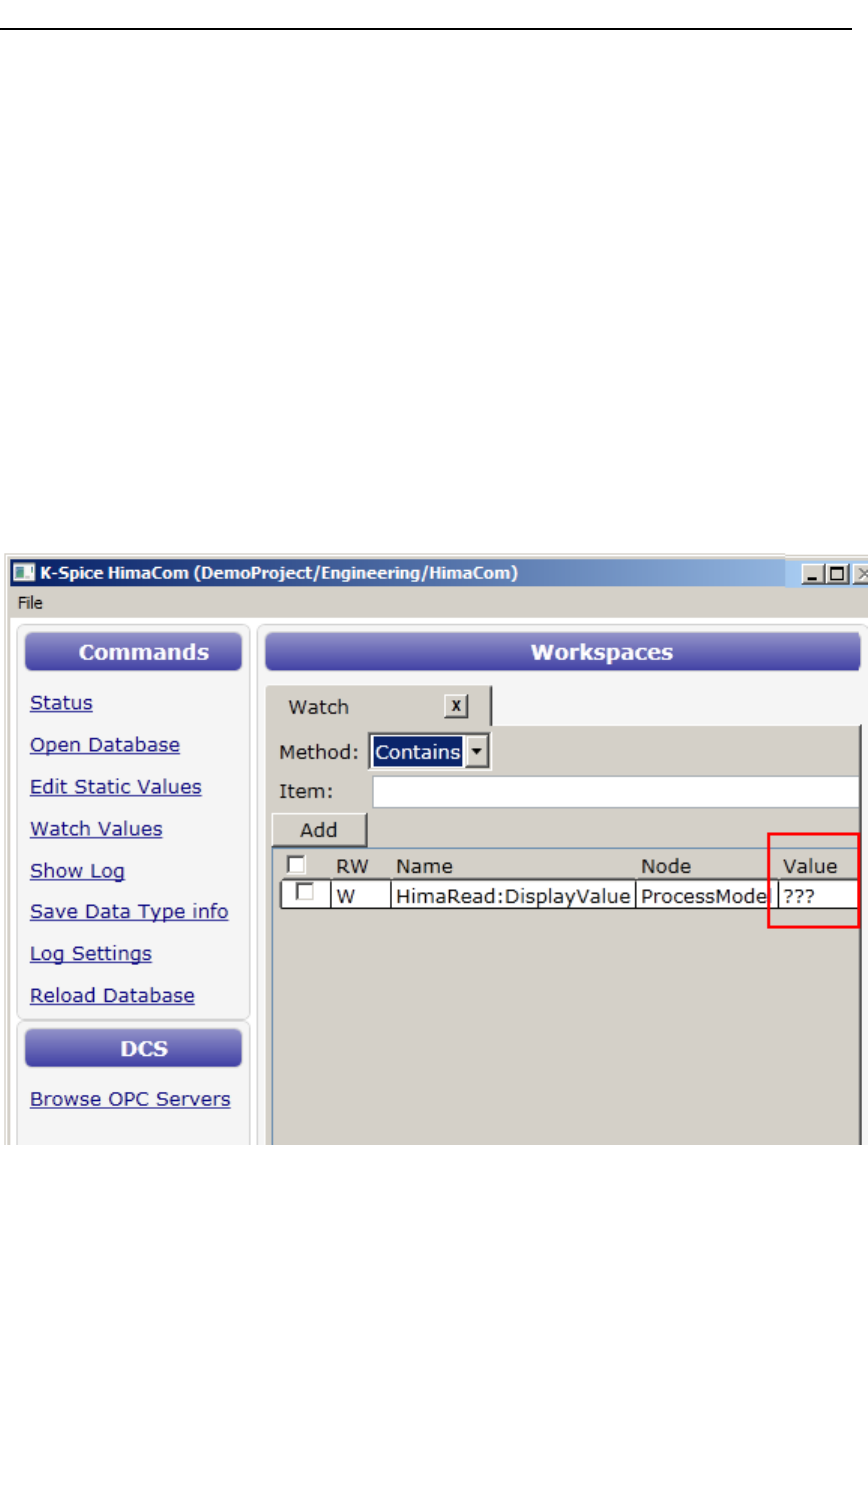Open the File menu
Image resolution: width=868 pixels, height=1509 pixels.
click(30, 603)
